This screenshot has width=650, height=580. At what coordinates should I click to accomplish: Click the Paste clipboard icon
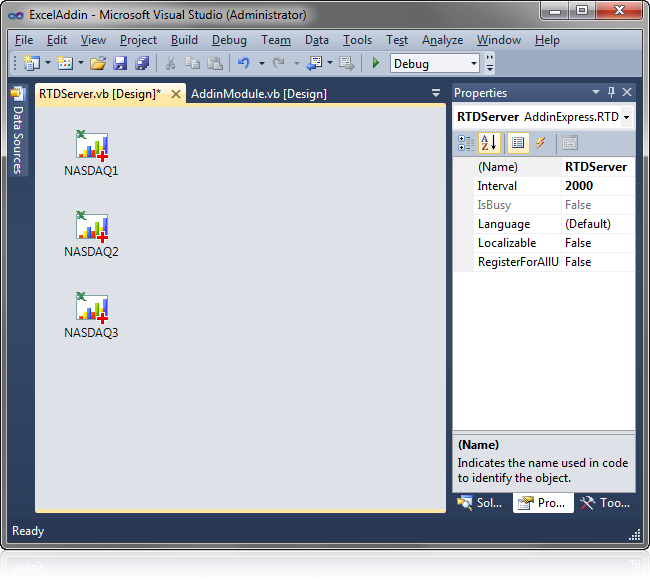pos(215,63)
